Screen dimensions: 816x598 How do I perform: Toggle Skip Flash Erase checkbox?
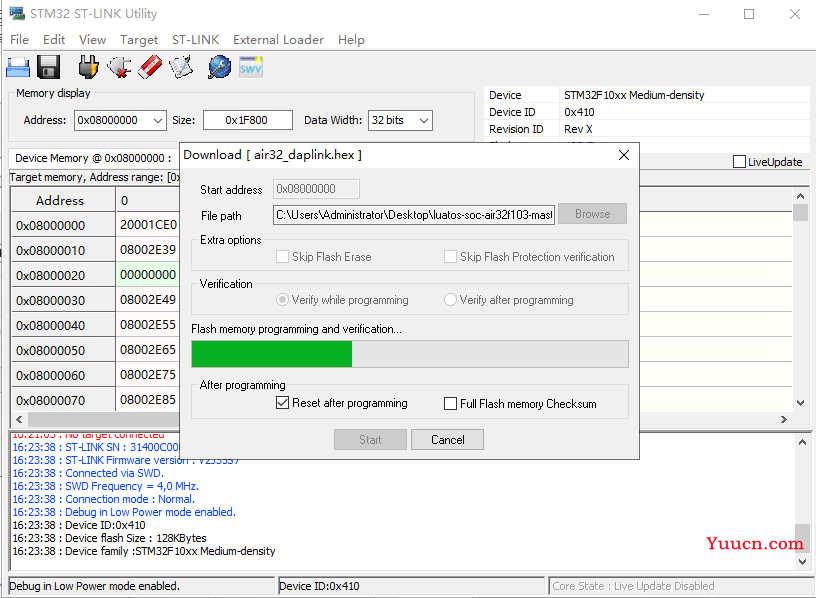pos(283,257)
